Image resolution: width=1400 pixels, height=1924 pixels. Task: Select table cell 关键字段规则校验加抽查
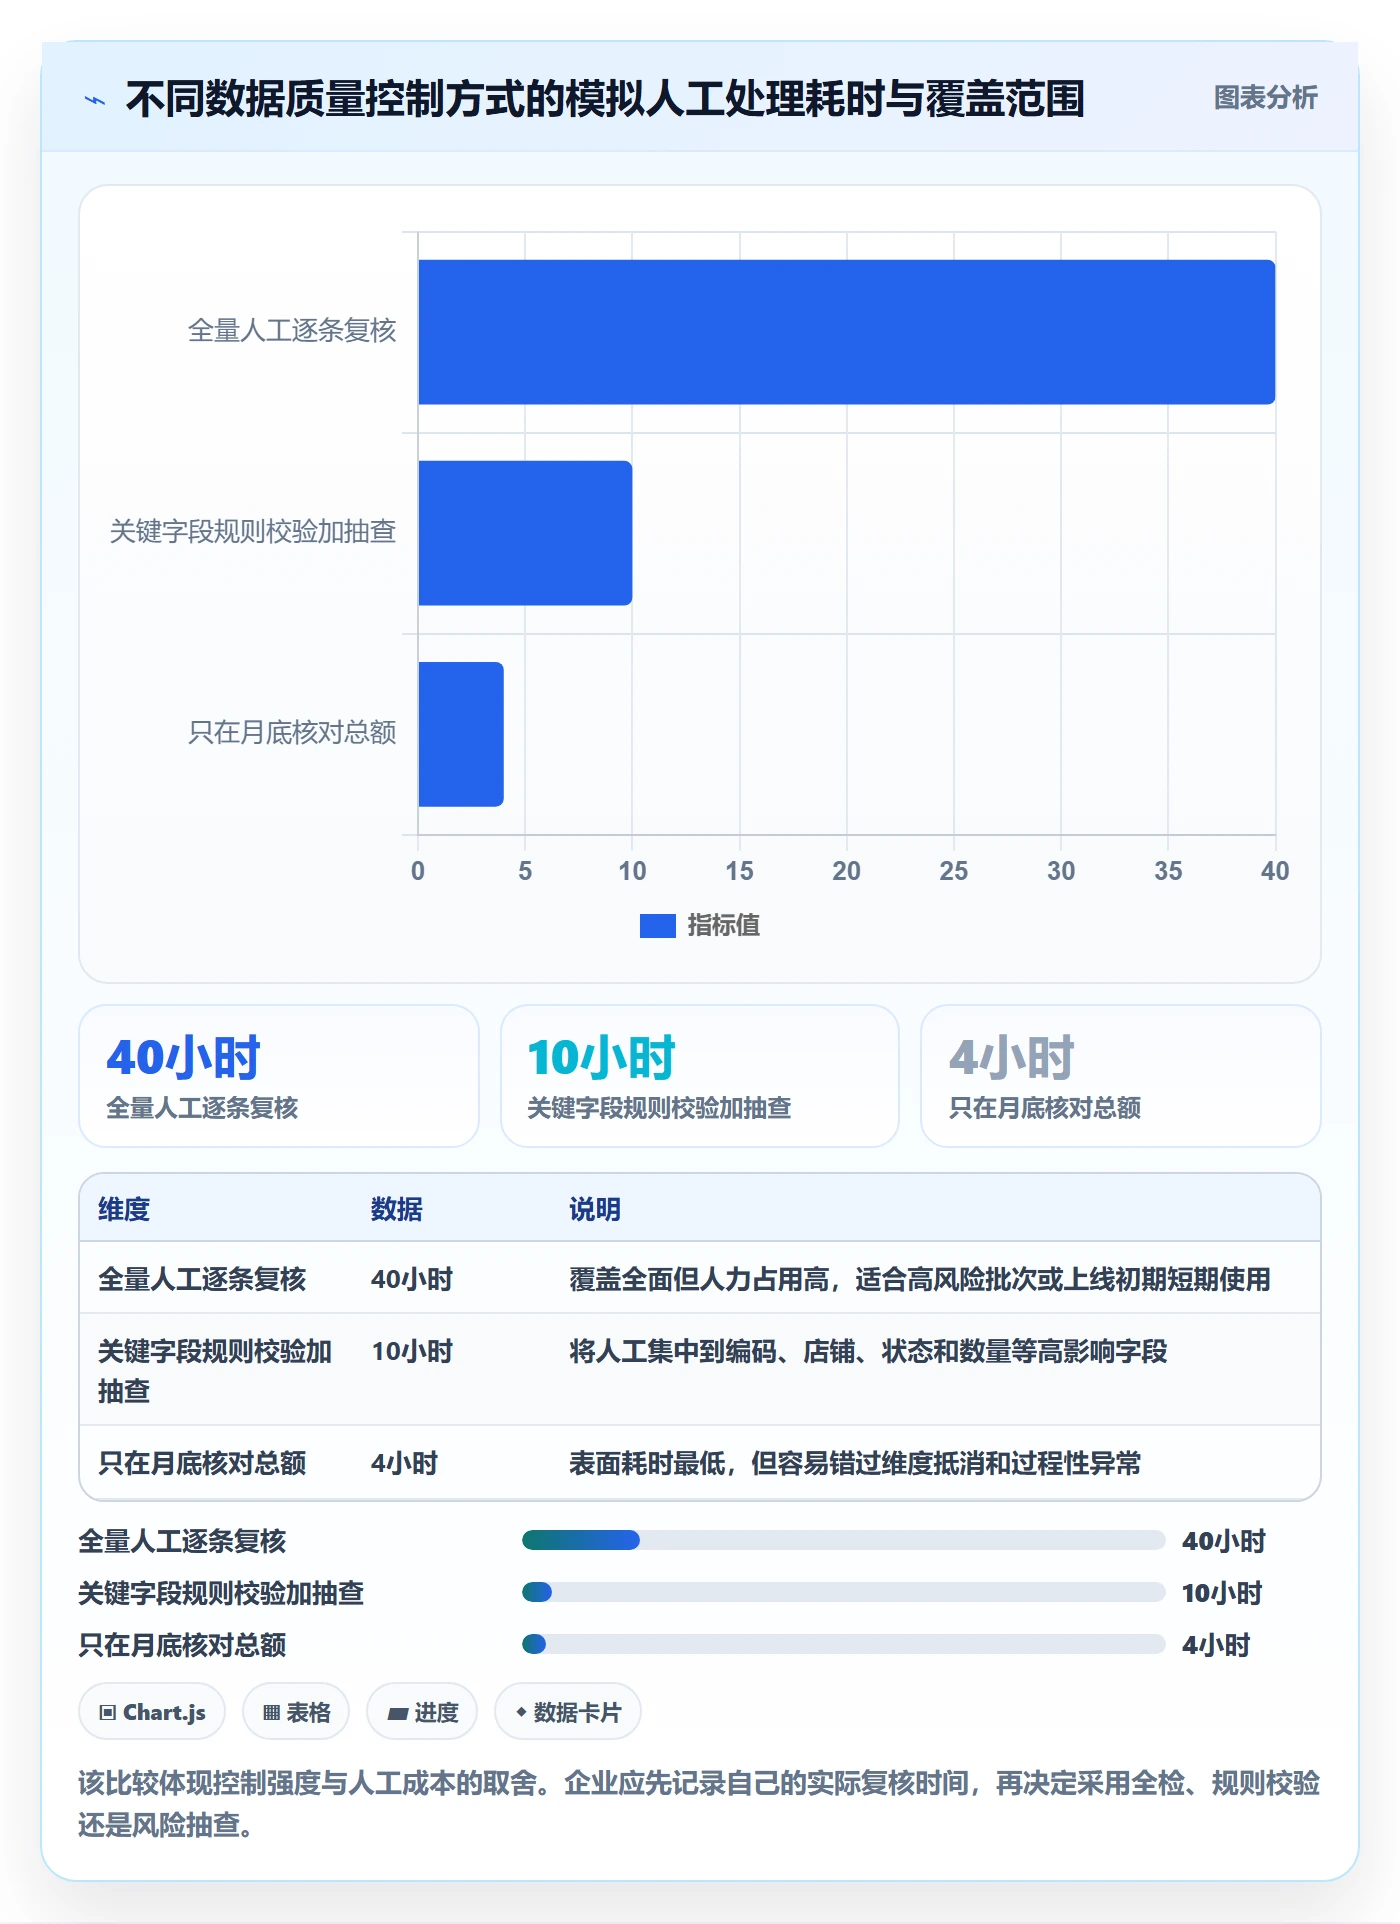tap(215, 1371)
